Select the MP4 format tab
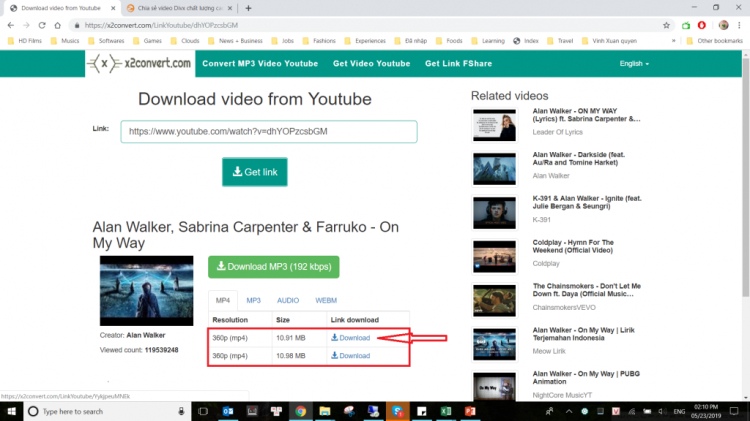The image size is (750, 421). pyautogui.click(x=223, y=300)
